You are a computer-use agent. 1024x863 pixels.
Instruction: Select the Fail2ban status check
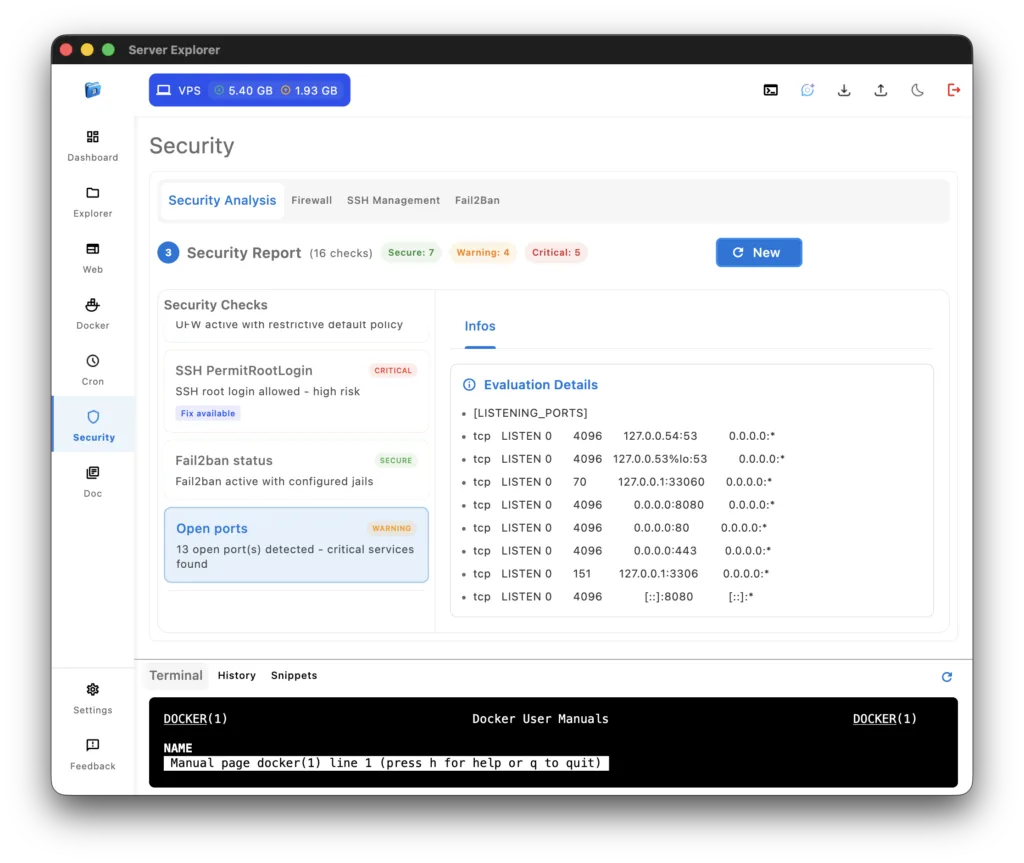coord(296,470)
